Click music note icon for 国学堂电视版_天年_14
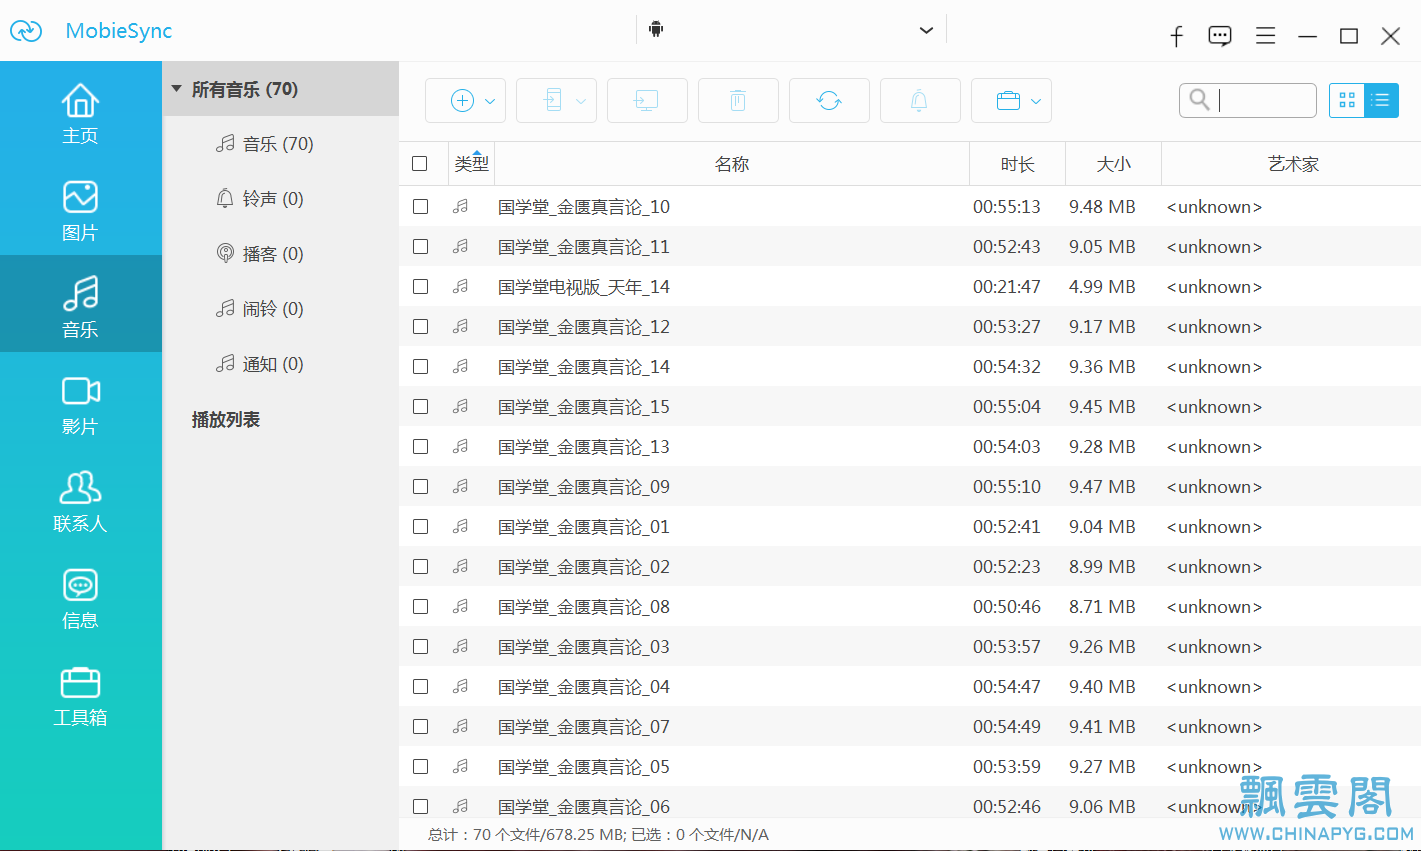This screenshot has height=851, width=1421. pos(460,287)
